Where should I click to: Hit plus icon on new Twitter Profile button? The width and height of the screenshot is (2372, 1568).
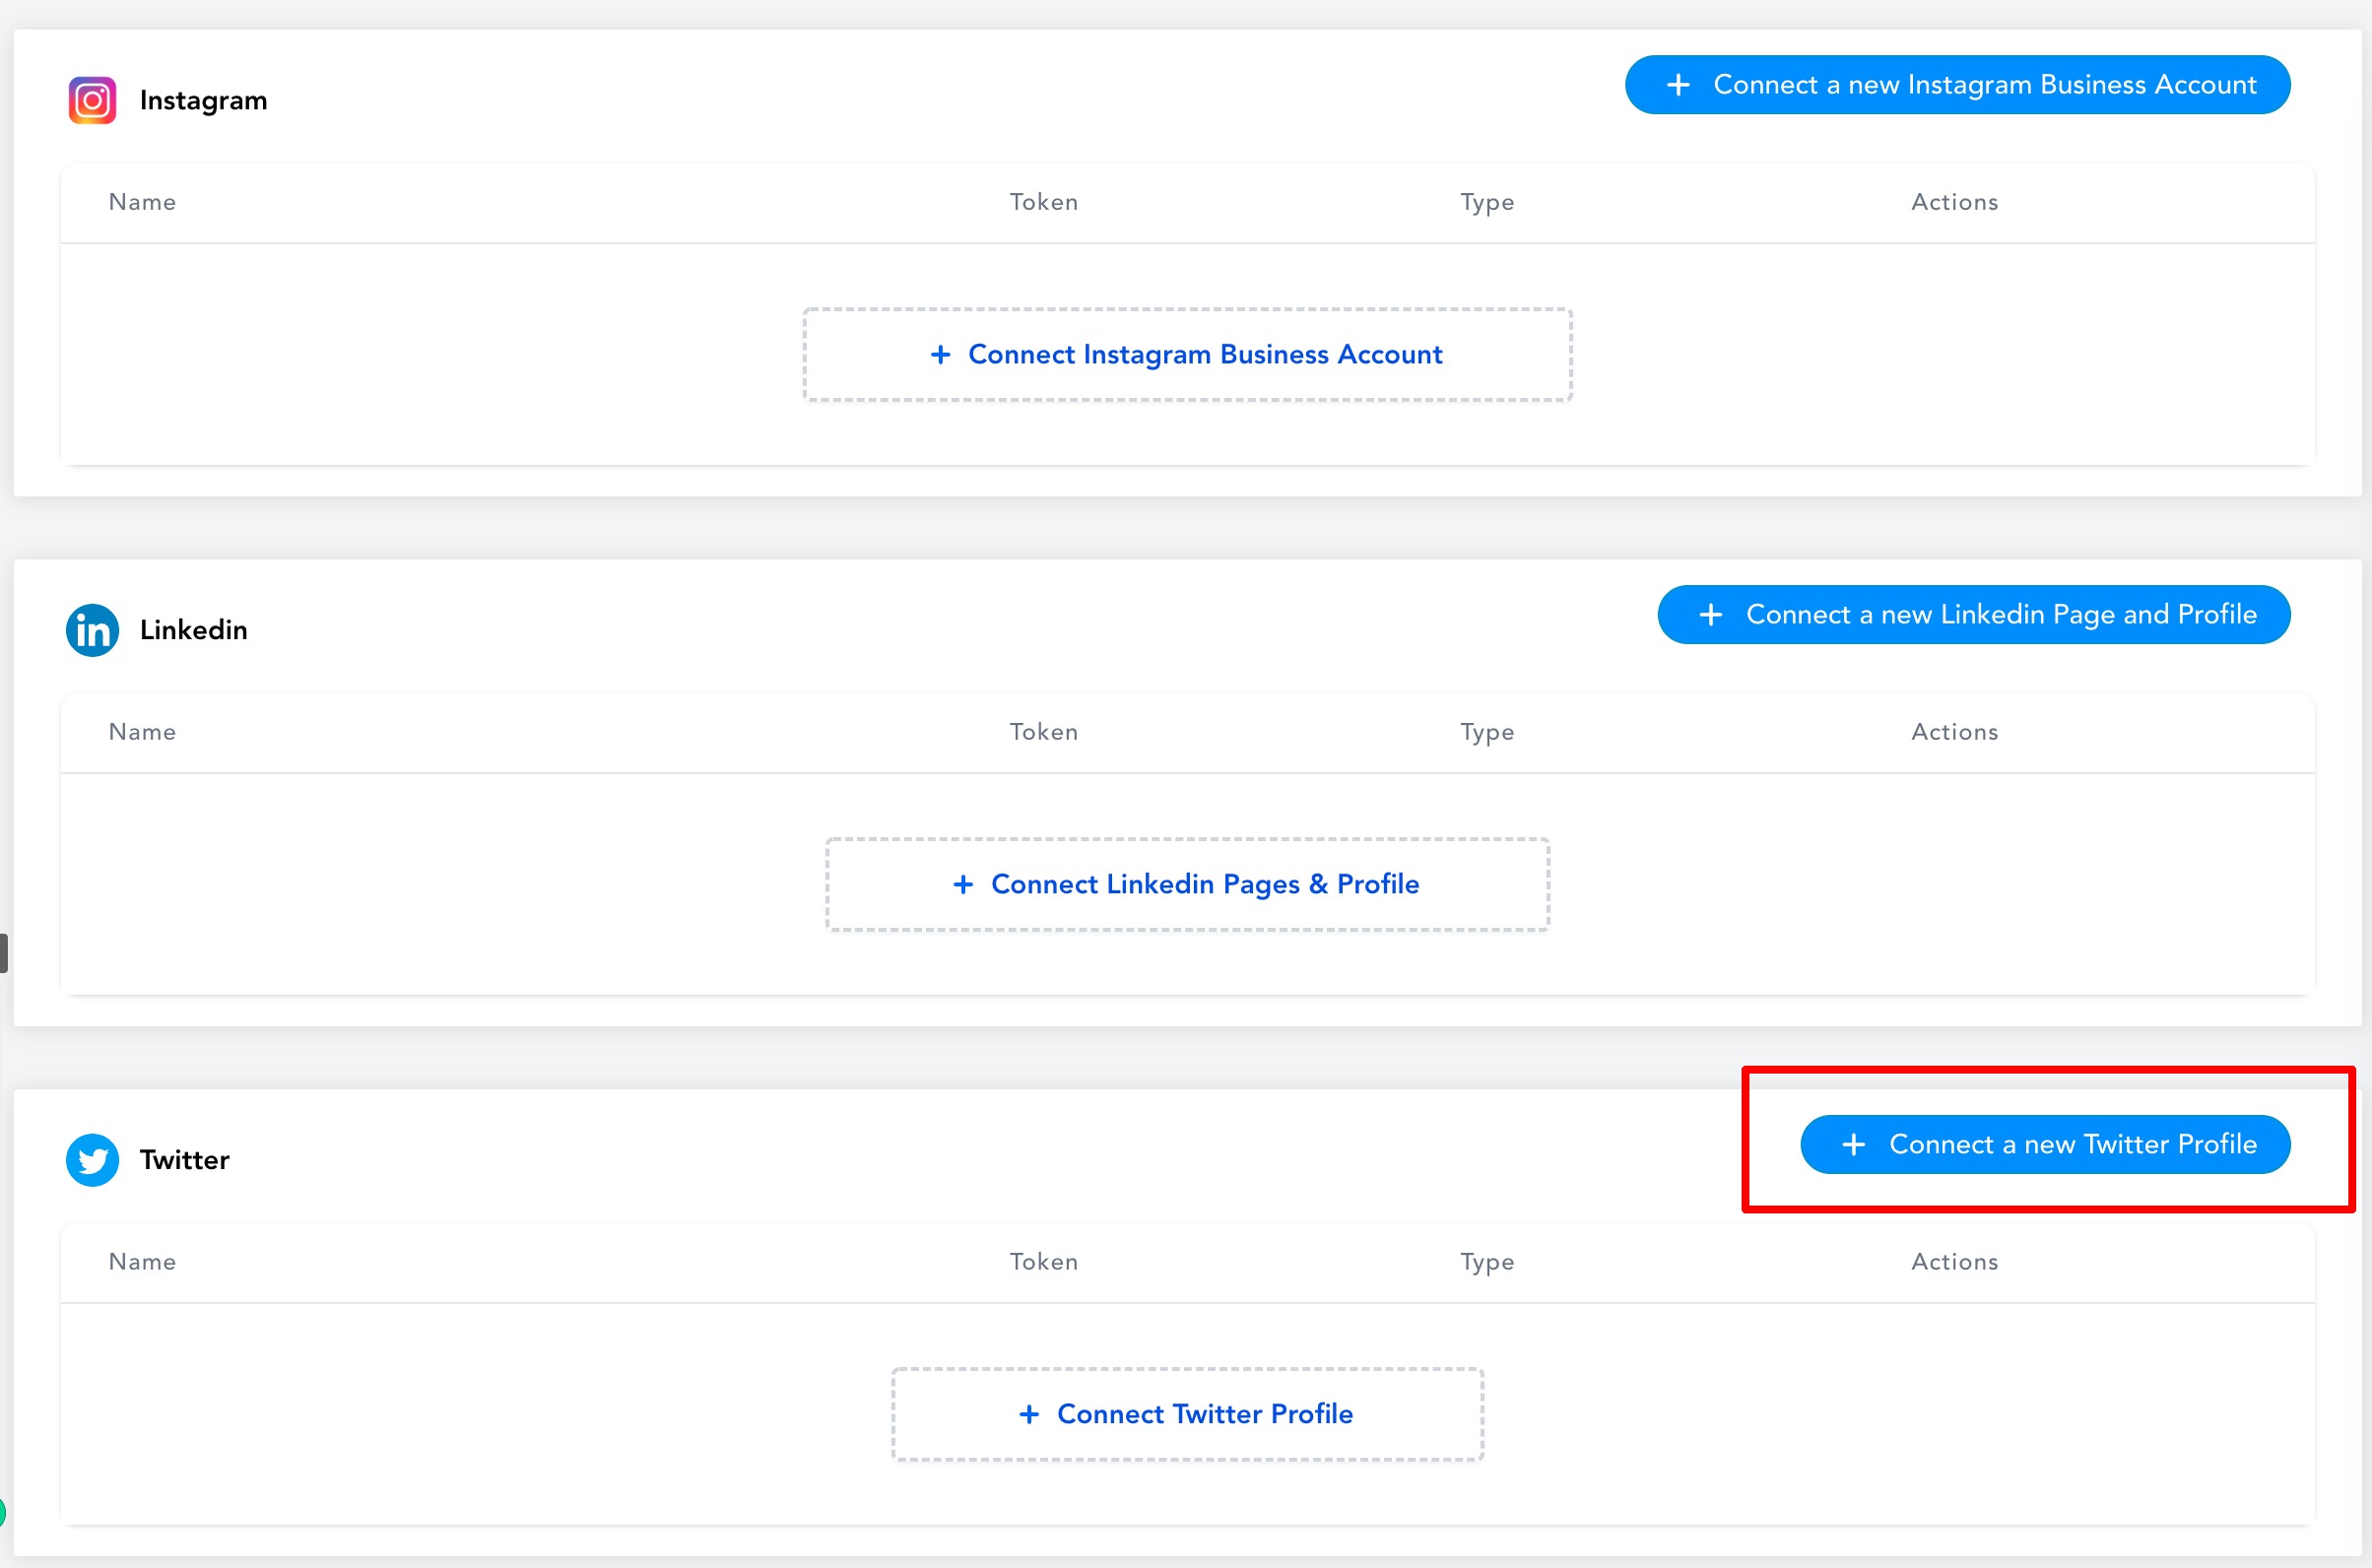[x=1854, y=1145]
